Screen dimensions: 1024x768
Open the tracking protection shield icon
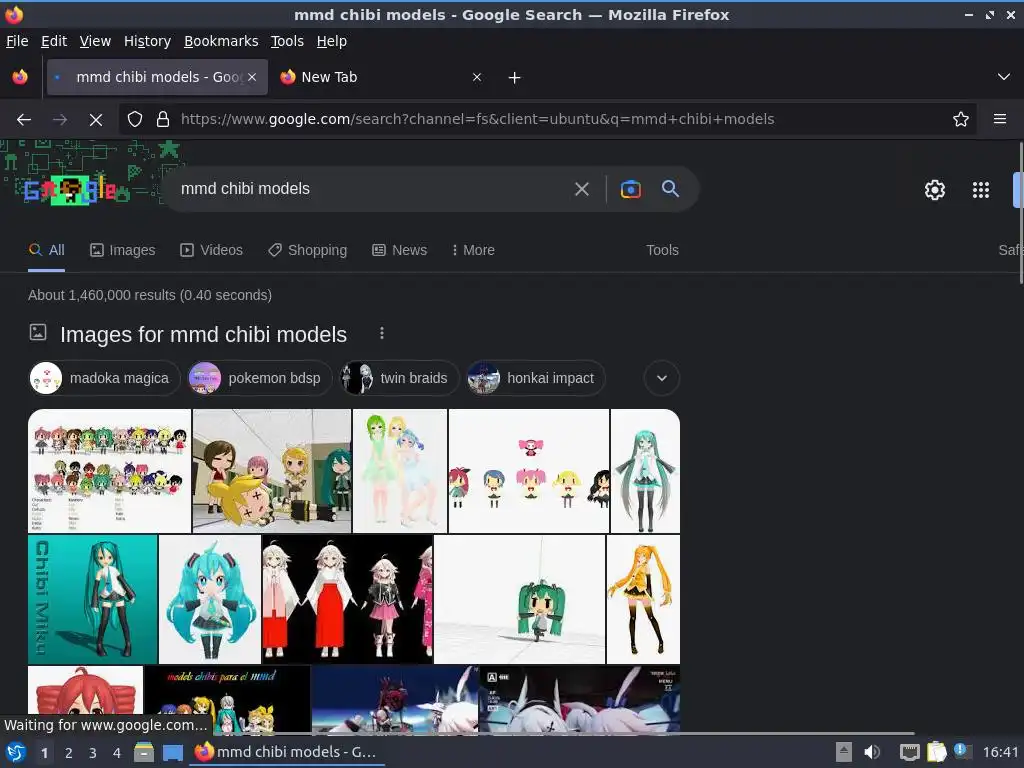[135, 120]
